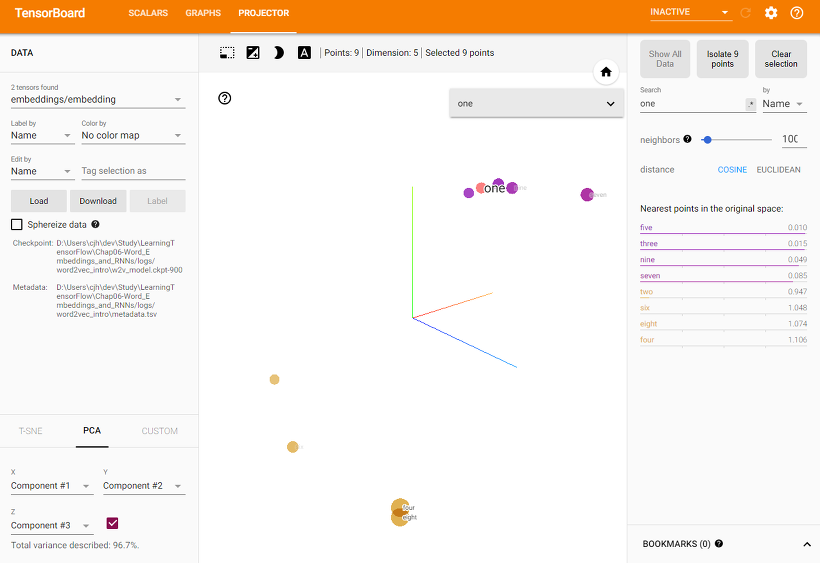Open the Color by dropdown
The width and height of the screenshot is (820, 563).
(133, 135)
